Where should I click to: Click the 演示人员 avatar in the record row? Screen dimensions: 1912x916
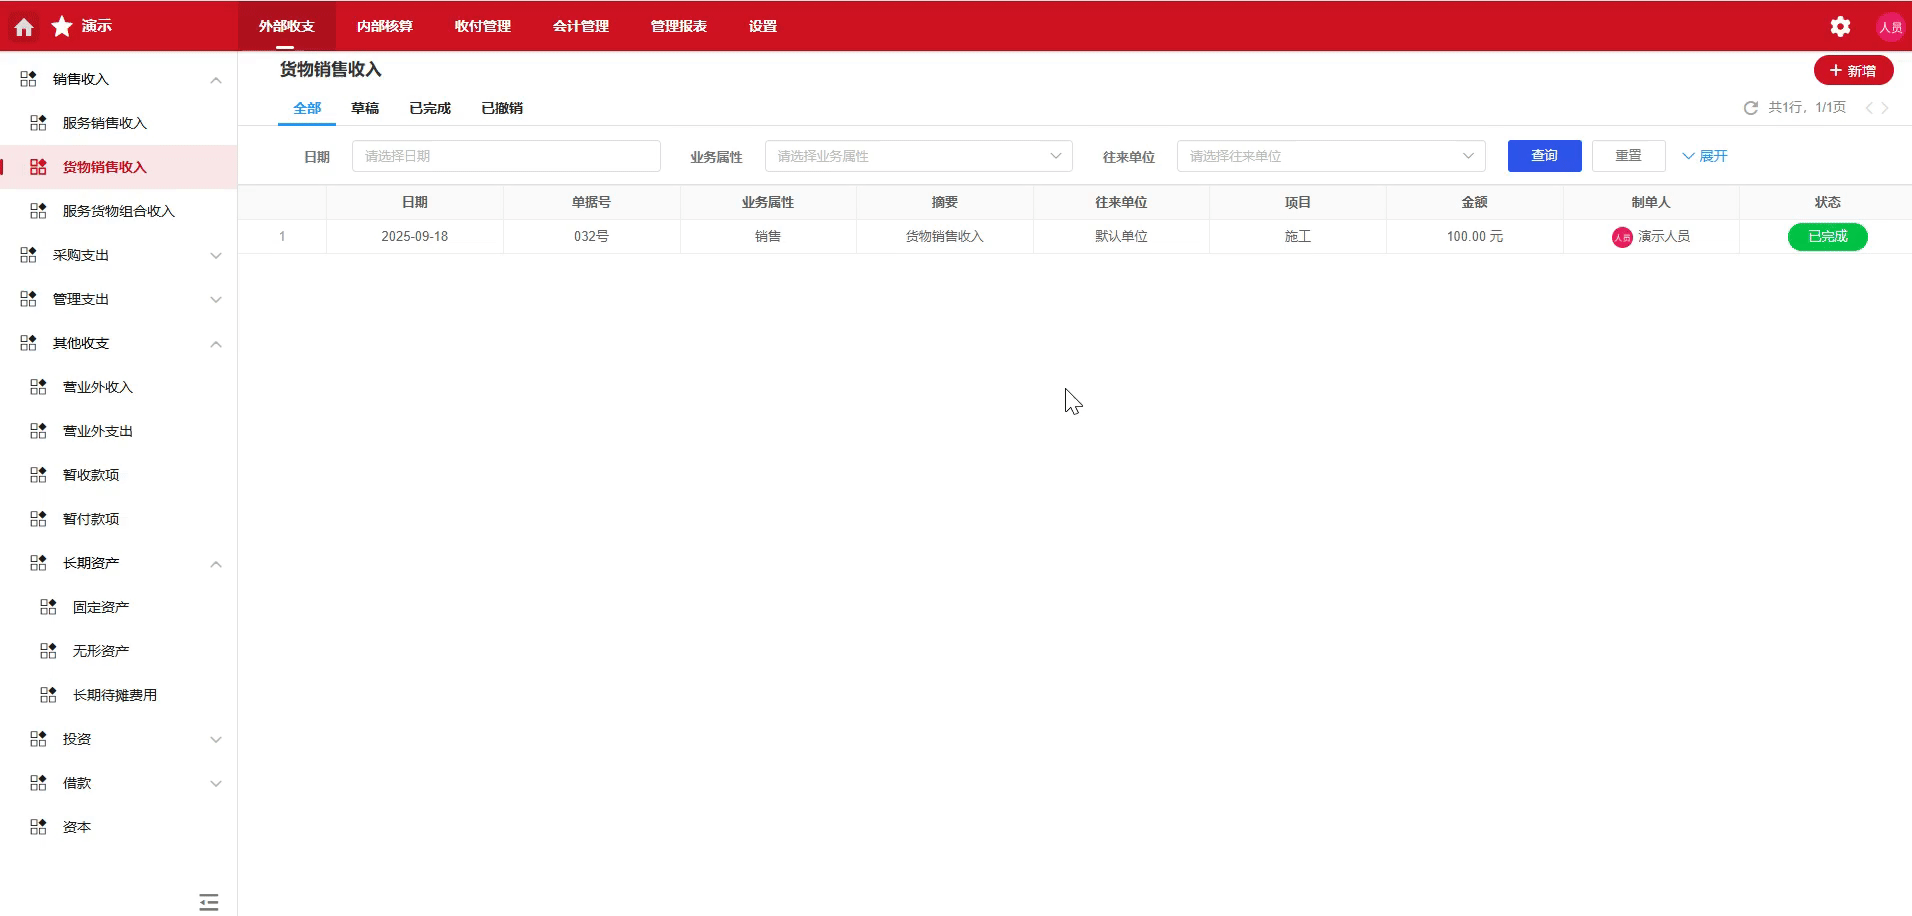pyautogui.click(x=1622, y=237)
